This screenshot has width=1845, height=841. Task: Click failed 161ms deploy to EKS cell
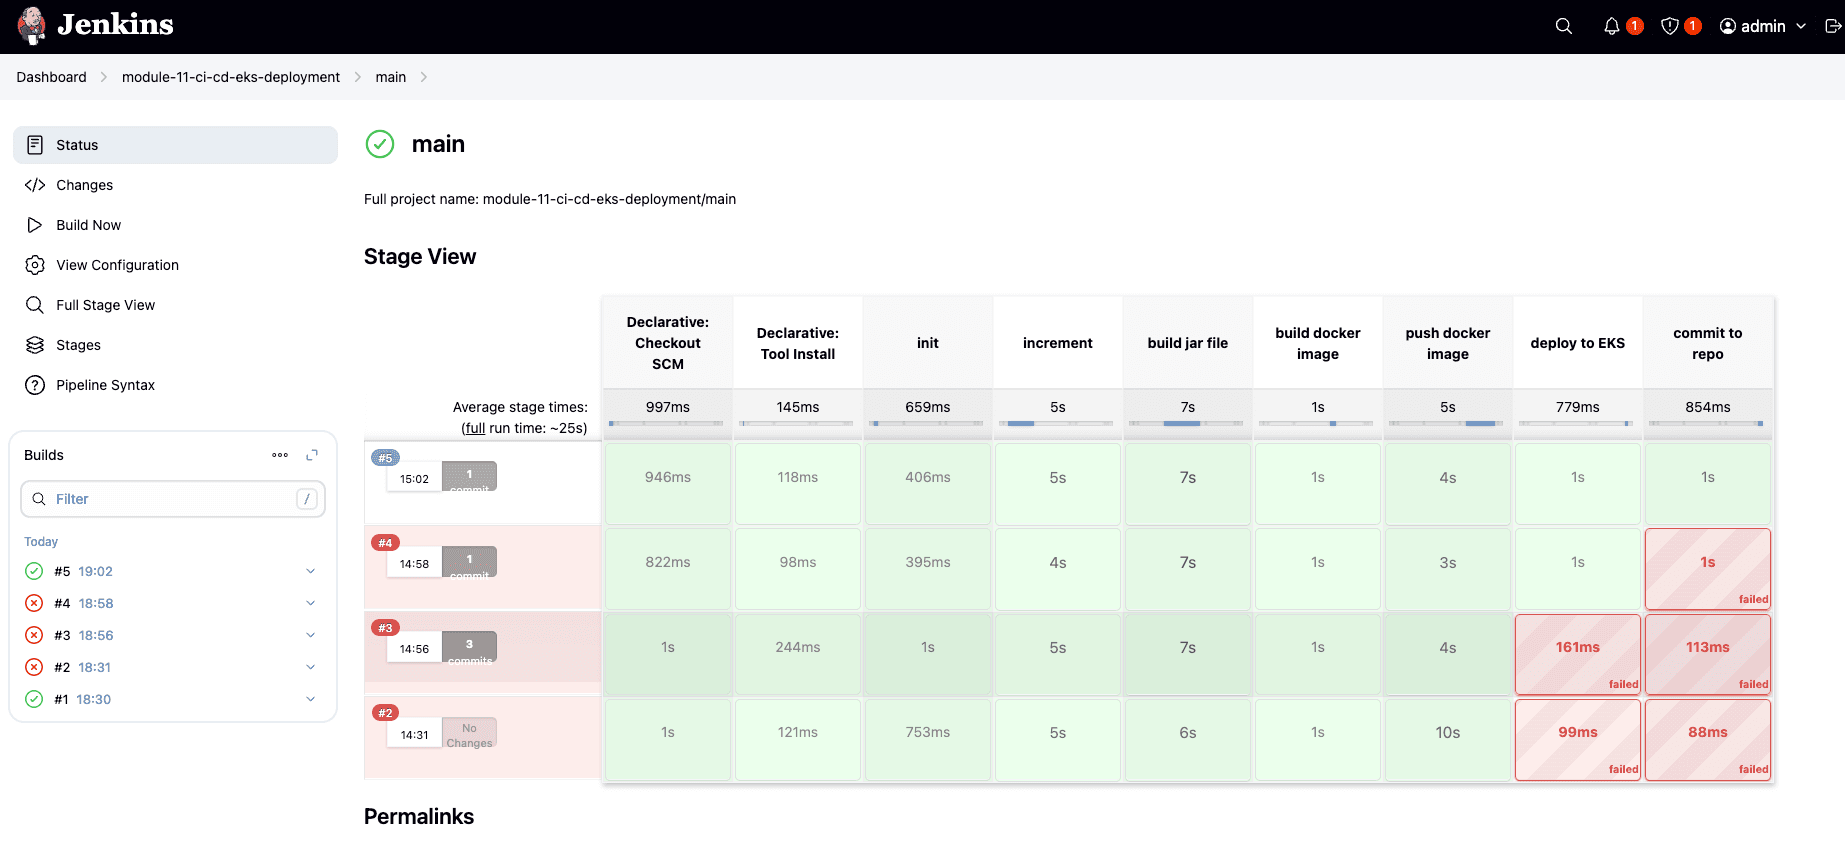[x=1578, y=654]
